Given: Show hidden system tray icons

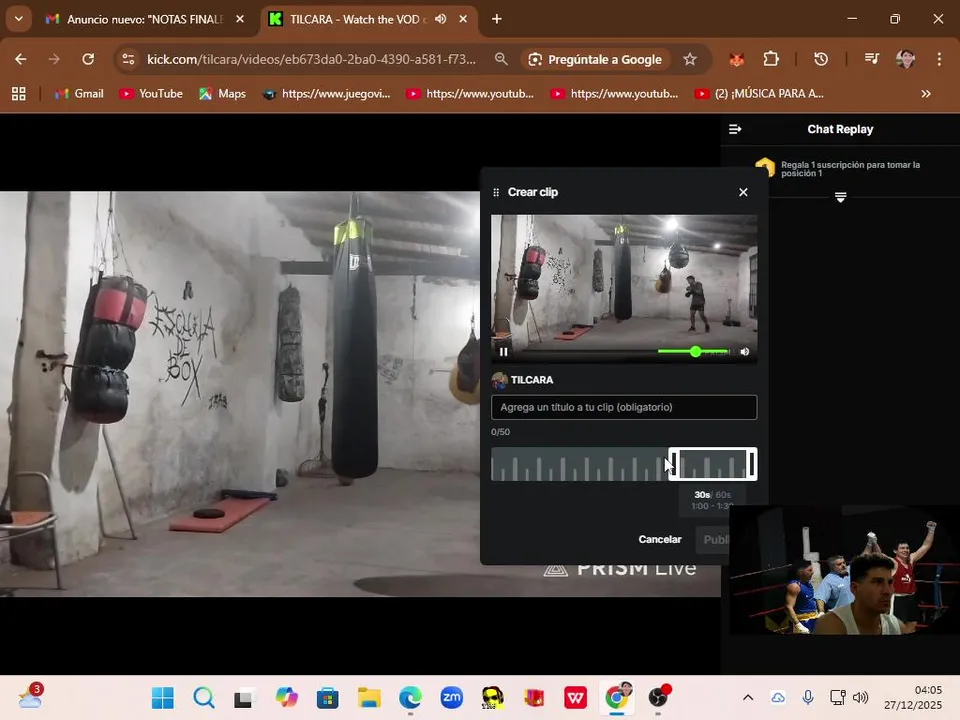Looking at the screenshot, I should [x=748, y=697].
